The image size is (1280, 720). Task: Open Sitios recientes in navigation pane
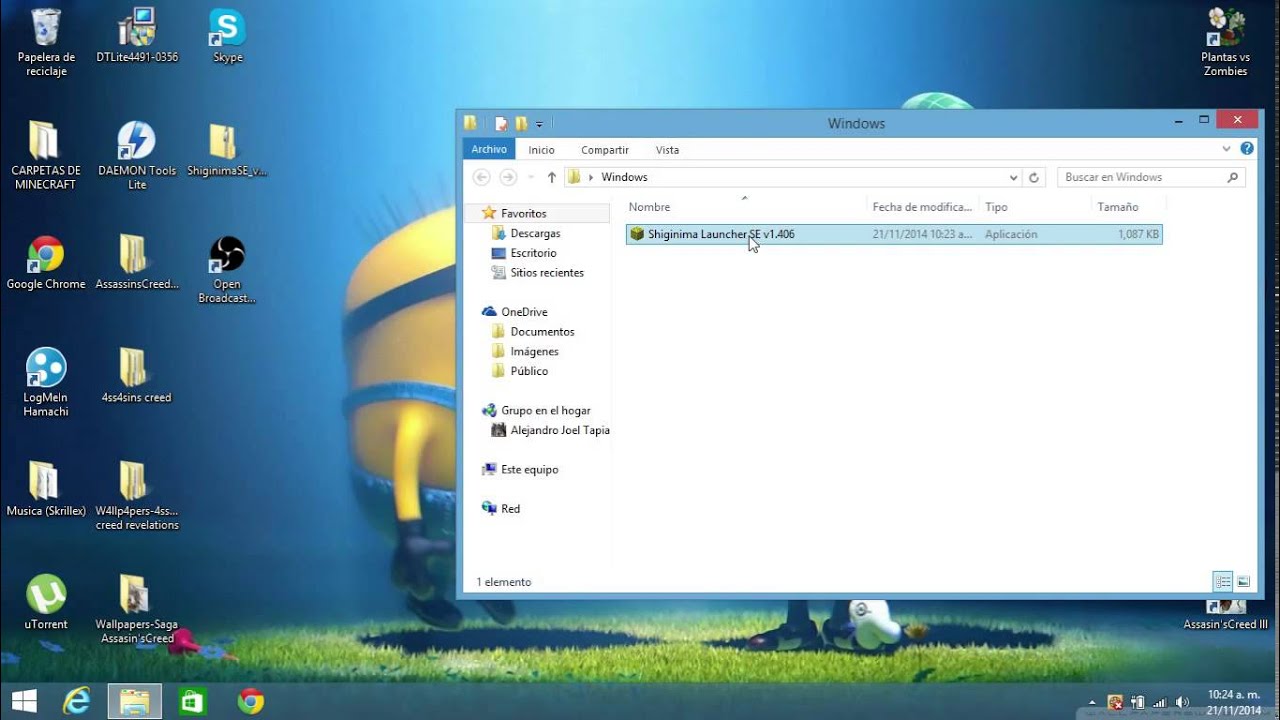(547, 273)
